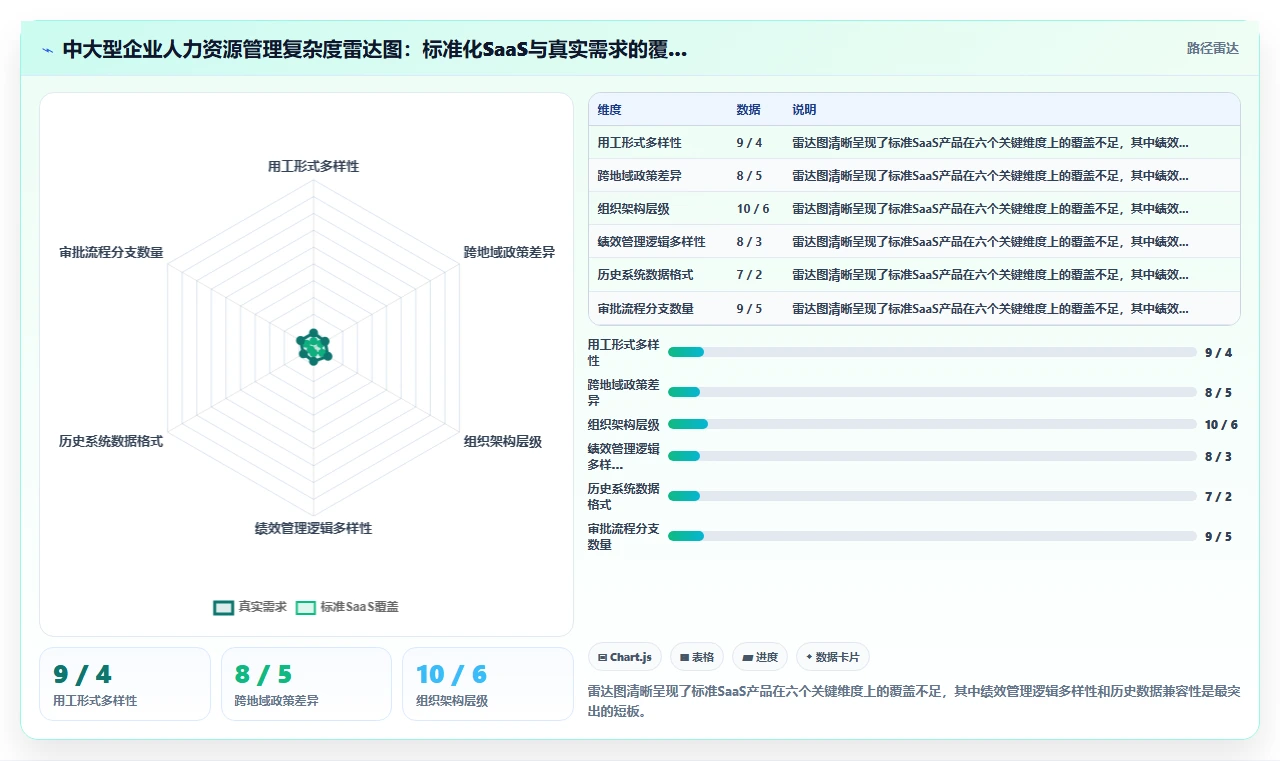Click the 审批流程分支数量 progress bar
The height and width of the screenshot is (761, 1280).
pos(932,536)
